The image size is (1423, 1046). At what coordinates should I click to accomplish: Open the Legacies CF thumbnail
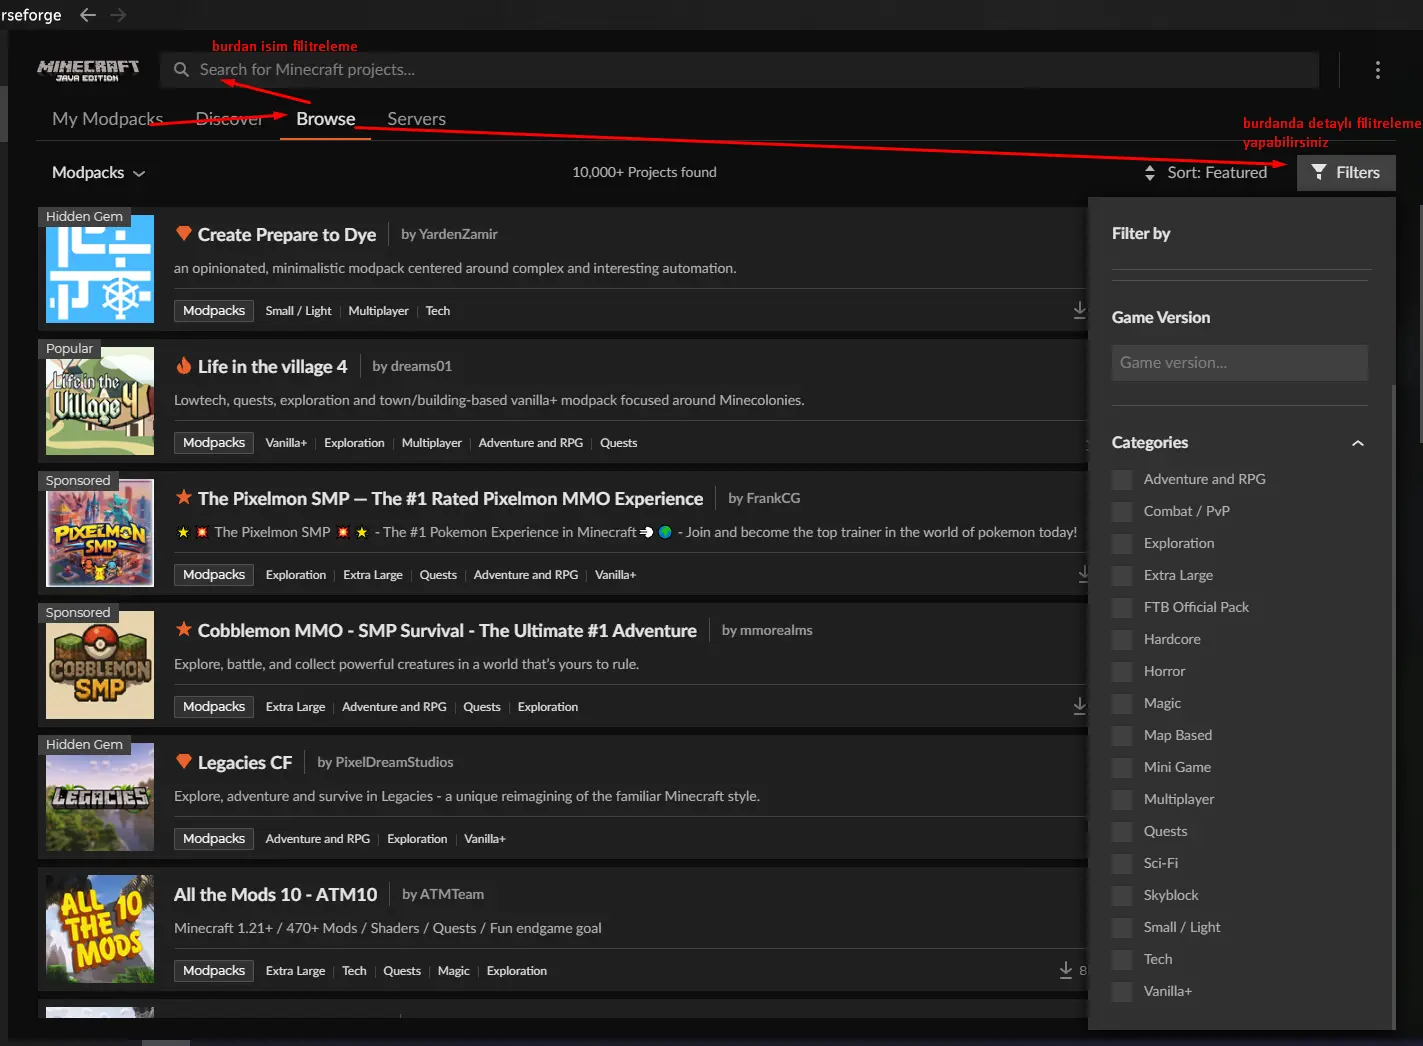[100, 797]
